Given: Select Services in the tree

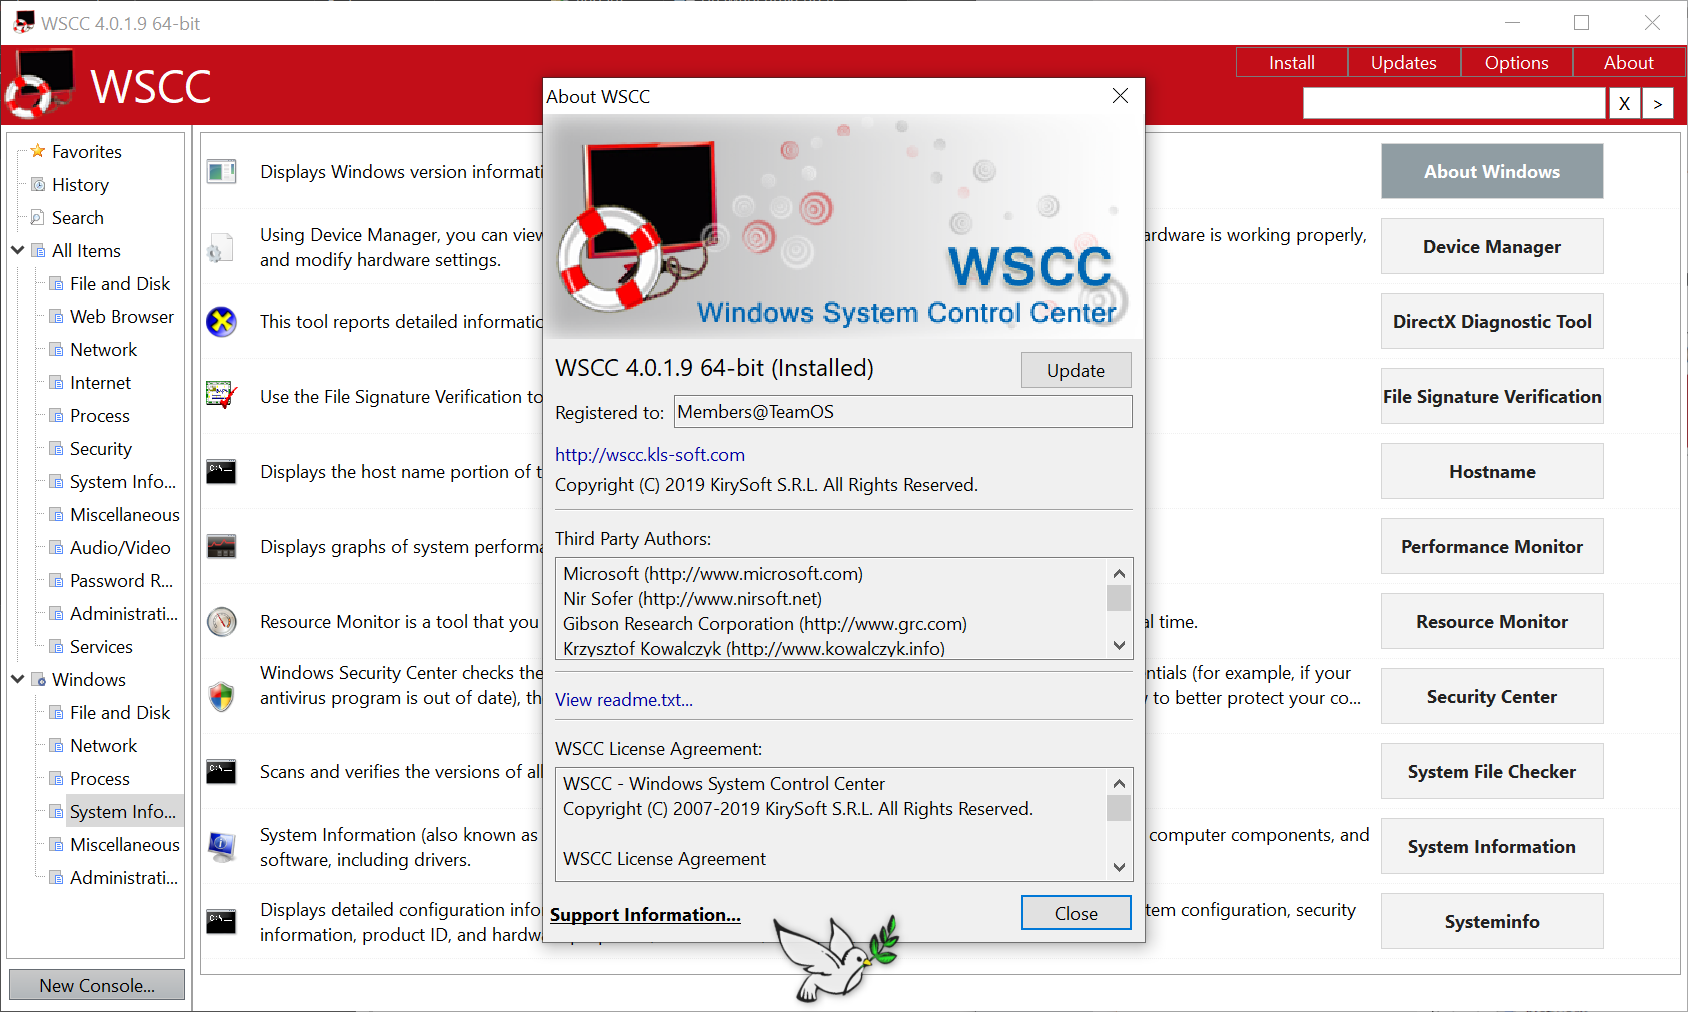Looking at the screenshot, I should (101, 646).
